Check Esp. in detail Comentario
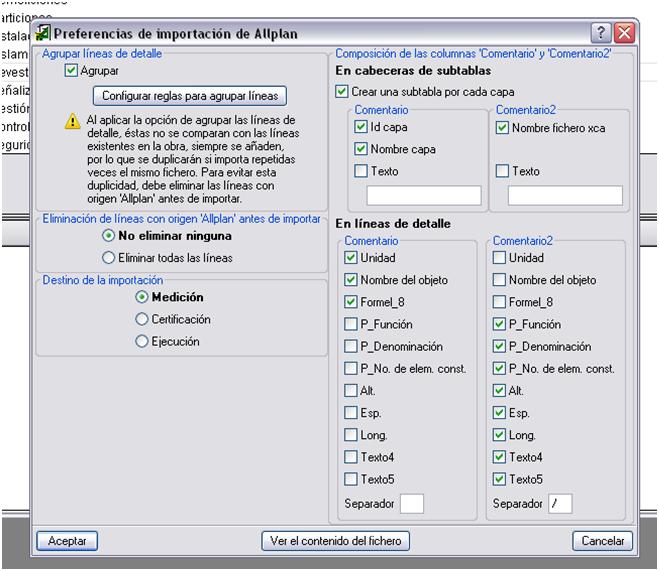 point(351,413)
